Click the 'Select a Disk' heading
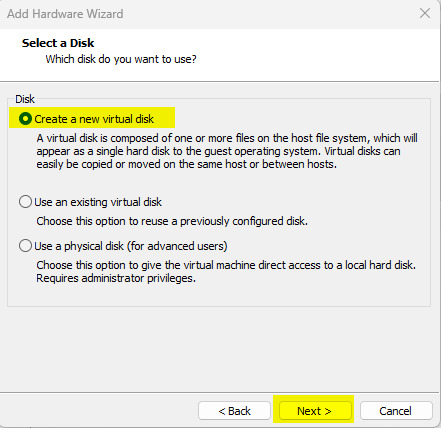The width and height of the screenshot is (441, 428). [58, 43]
